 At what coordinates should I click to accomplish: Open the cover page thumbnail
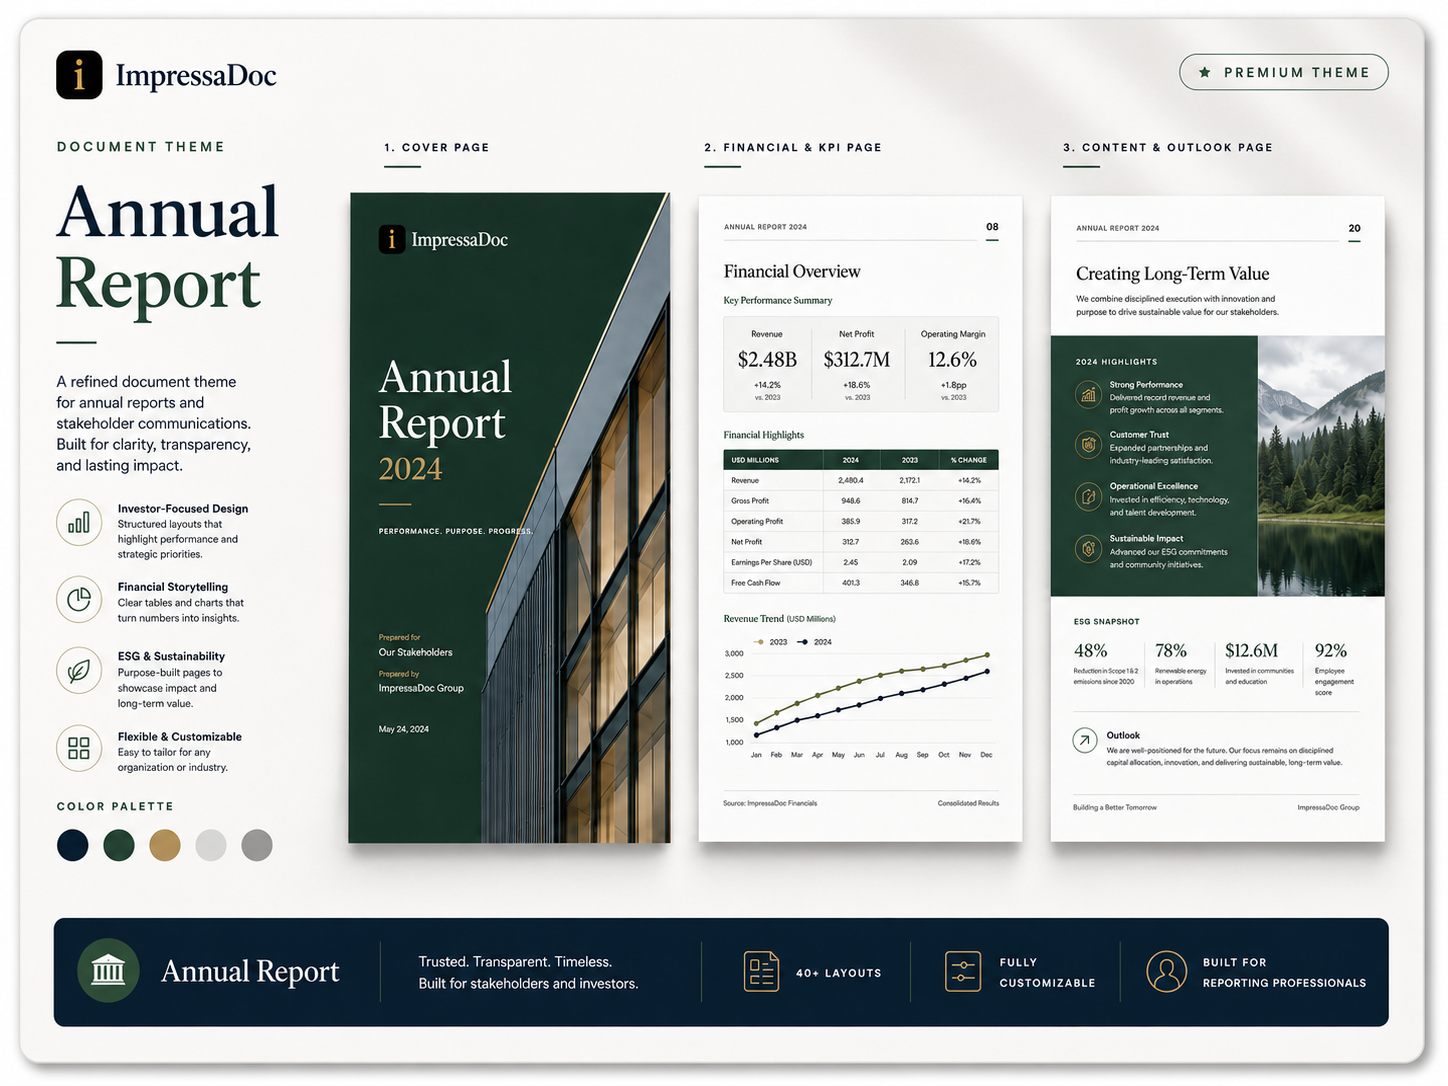[509, 518]
